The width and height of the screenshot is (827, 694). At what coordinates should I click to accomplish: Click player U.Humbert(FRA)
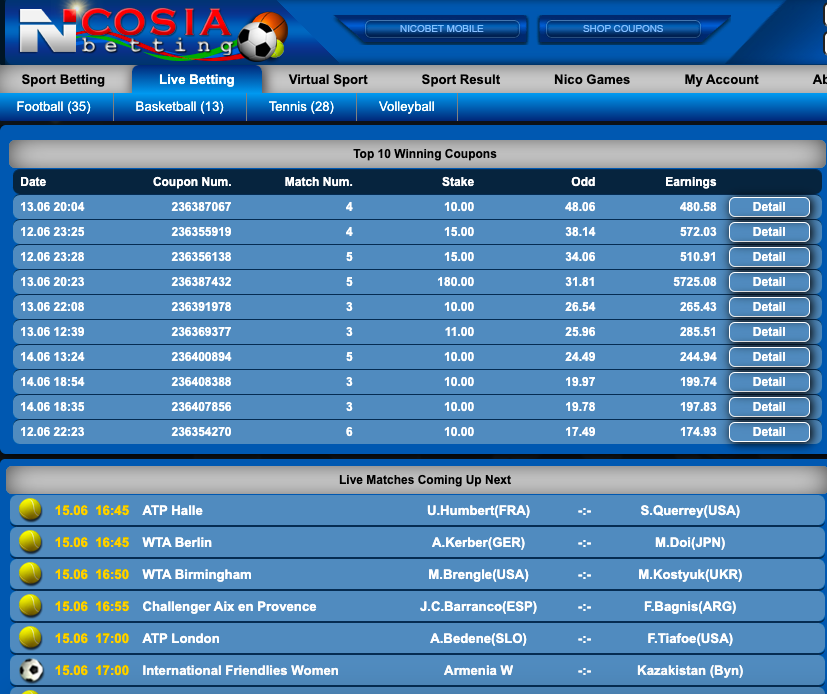(478, 510)
